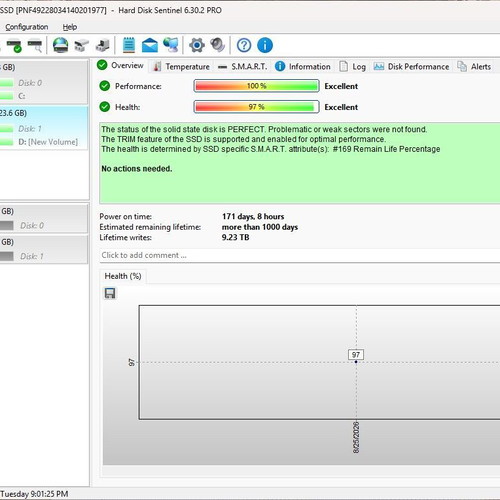Save the health graph with floppy icon
Image resolution: width=500 pixels, height=500 pixels.
(x=110, y=293)
